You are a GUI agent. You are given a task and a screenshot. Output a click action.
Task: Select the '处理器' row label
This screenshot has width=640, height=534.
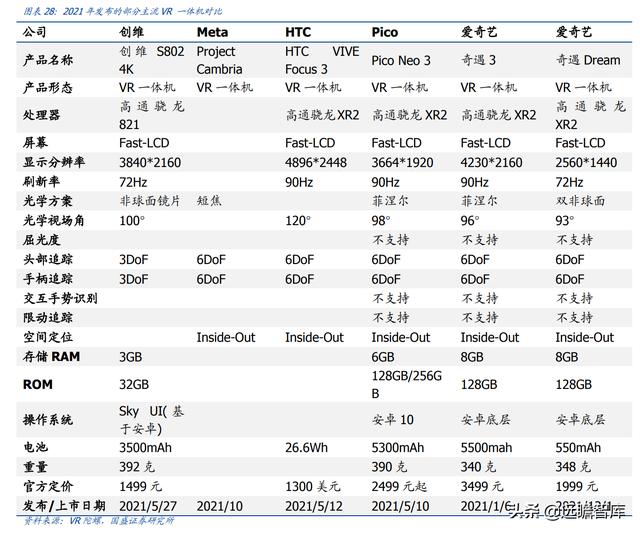pyautogui.click(x=41, y=115)
